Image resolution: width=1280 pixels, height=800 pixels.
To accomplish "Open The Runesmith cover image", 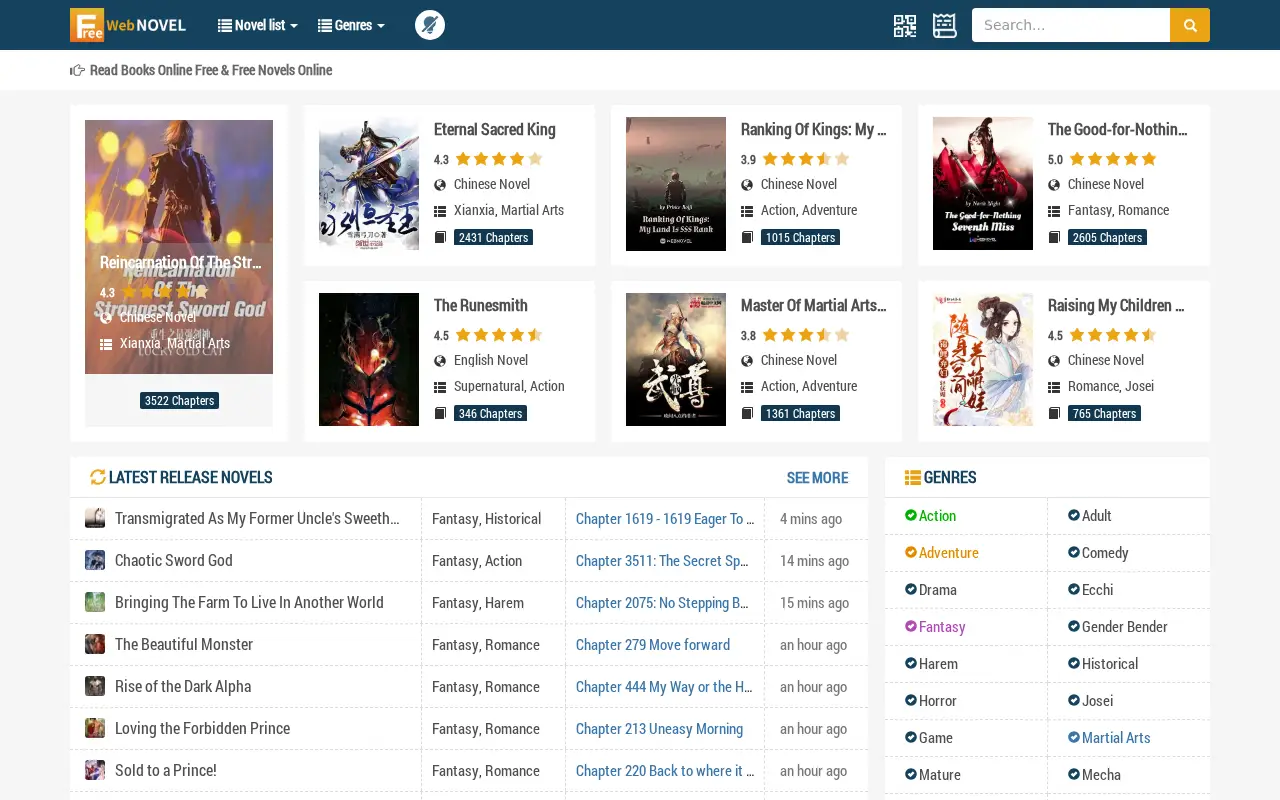I will click(x=369, y=359).
